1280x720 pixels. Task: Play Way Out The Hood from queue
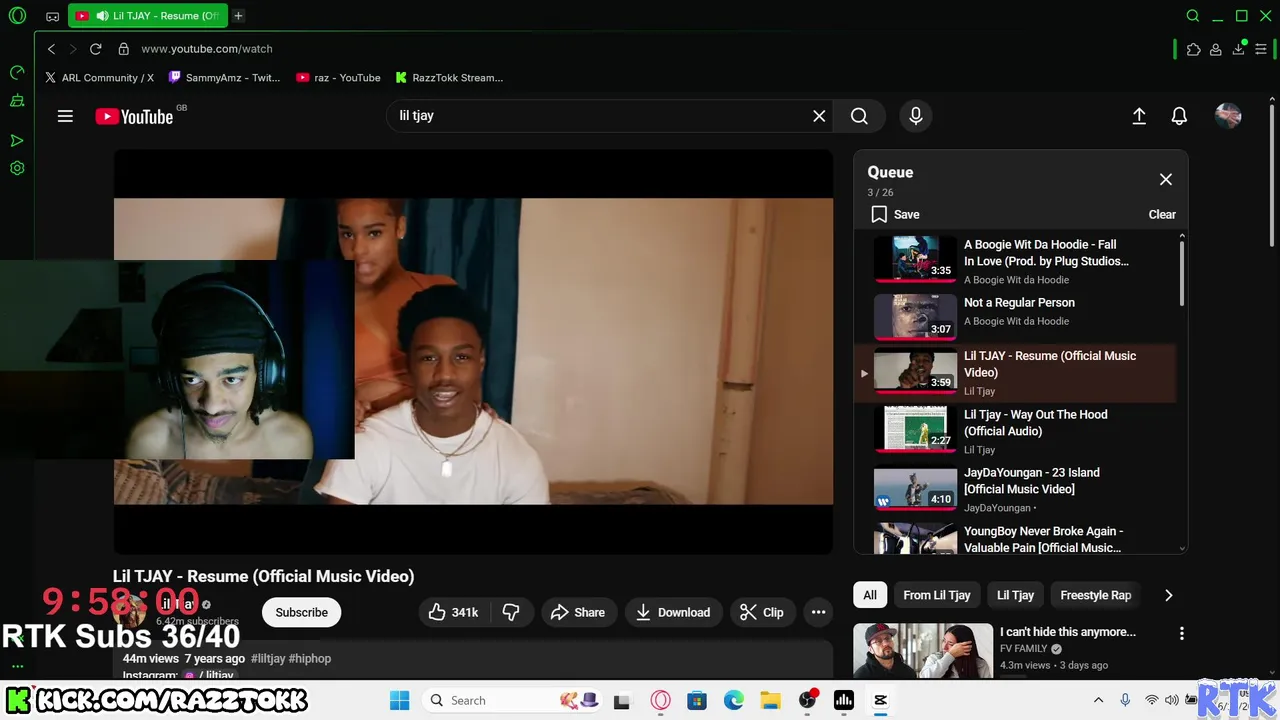pyautogui.click(x=1015, y=431)
